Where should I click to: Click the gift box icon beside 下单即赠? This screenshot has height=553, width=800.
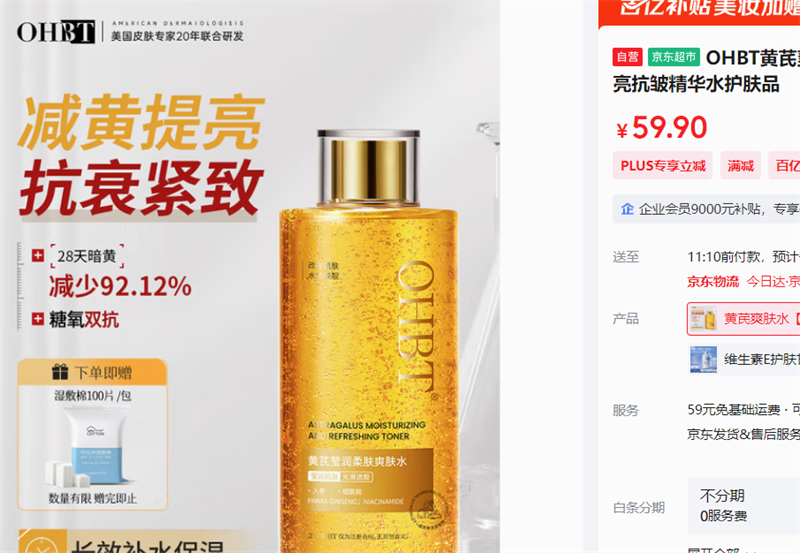tap(60, 372)
